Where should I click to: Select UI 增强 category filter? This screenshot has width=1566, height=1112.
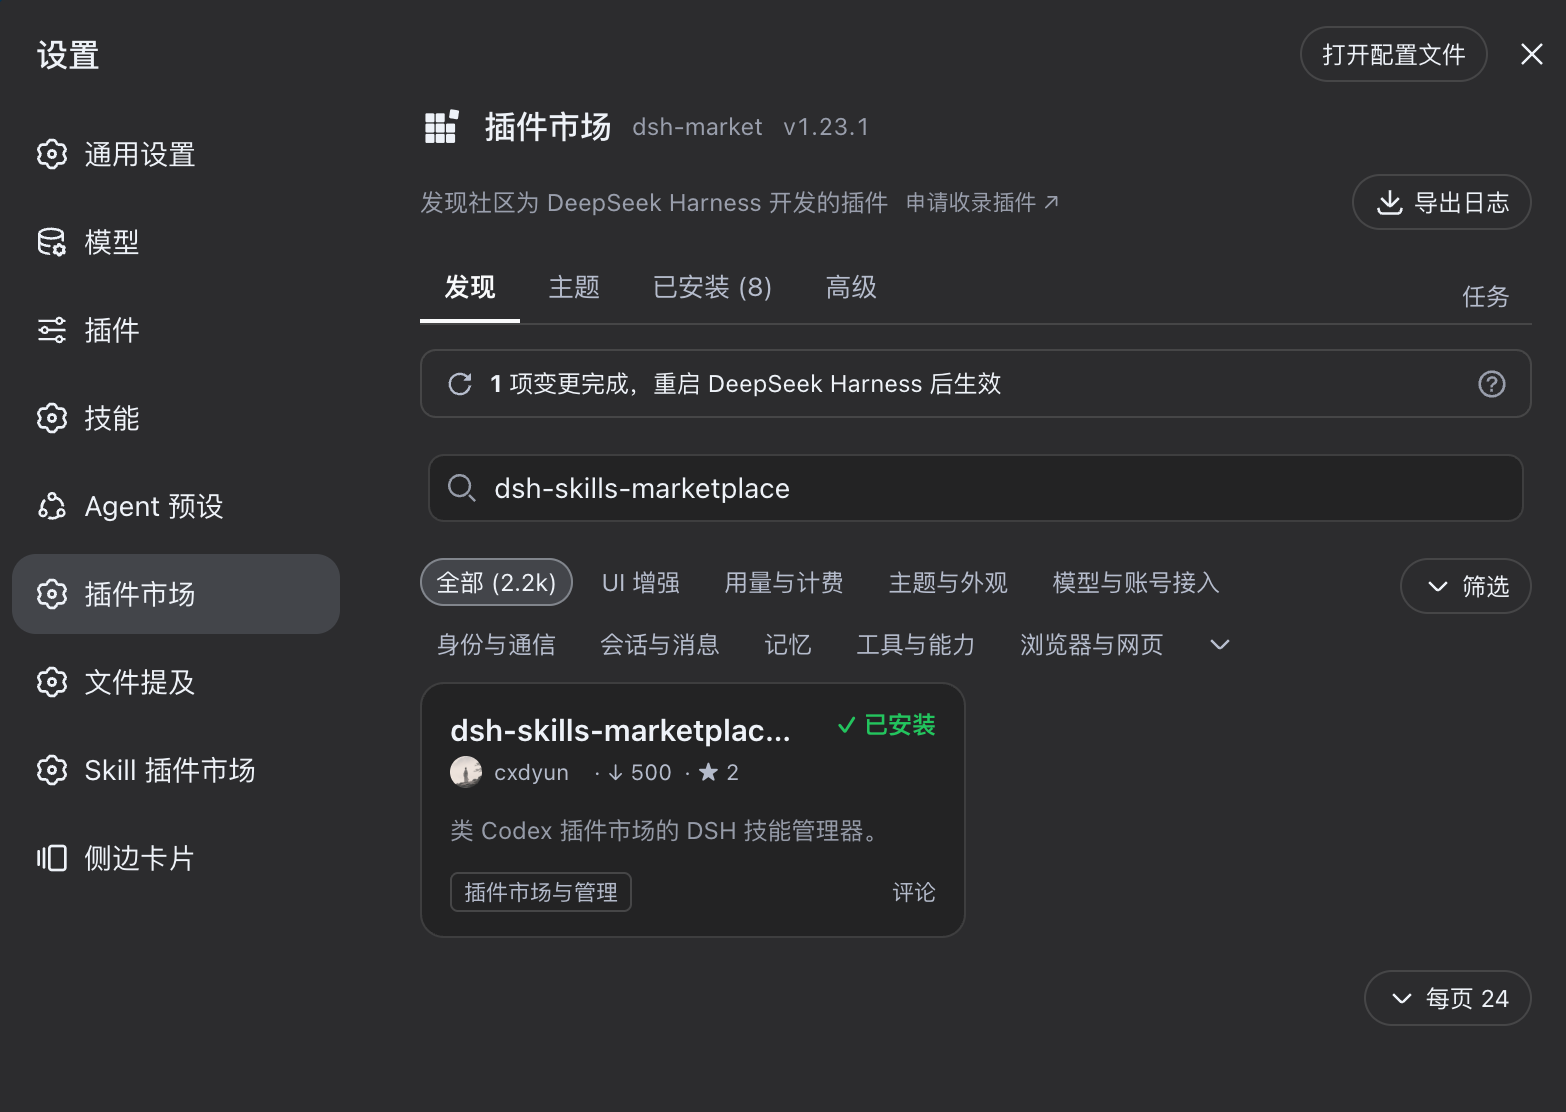(x=641, y=583)
